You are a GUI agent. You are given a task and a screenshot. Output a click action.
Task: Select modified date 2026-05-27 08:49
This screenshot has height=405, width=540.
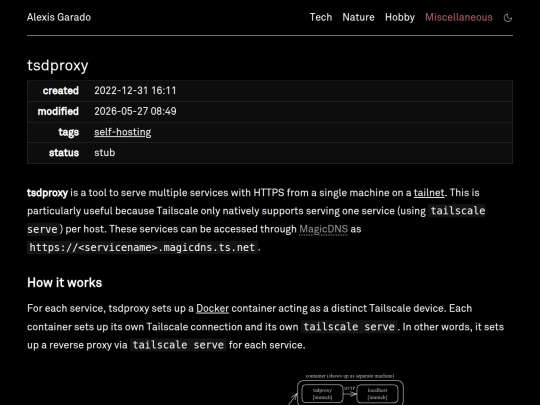(135, 111)
